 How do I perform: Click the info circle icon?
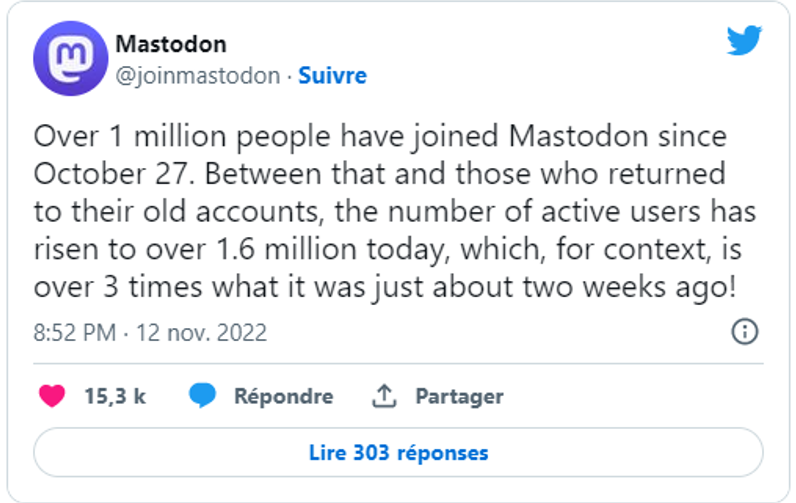[x=744, y=332]
